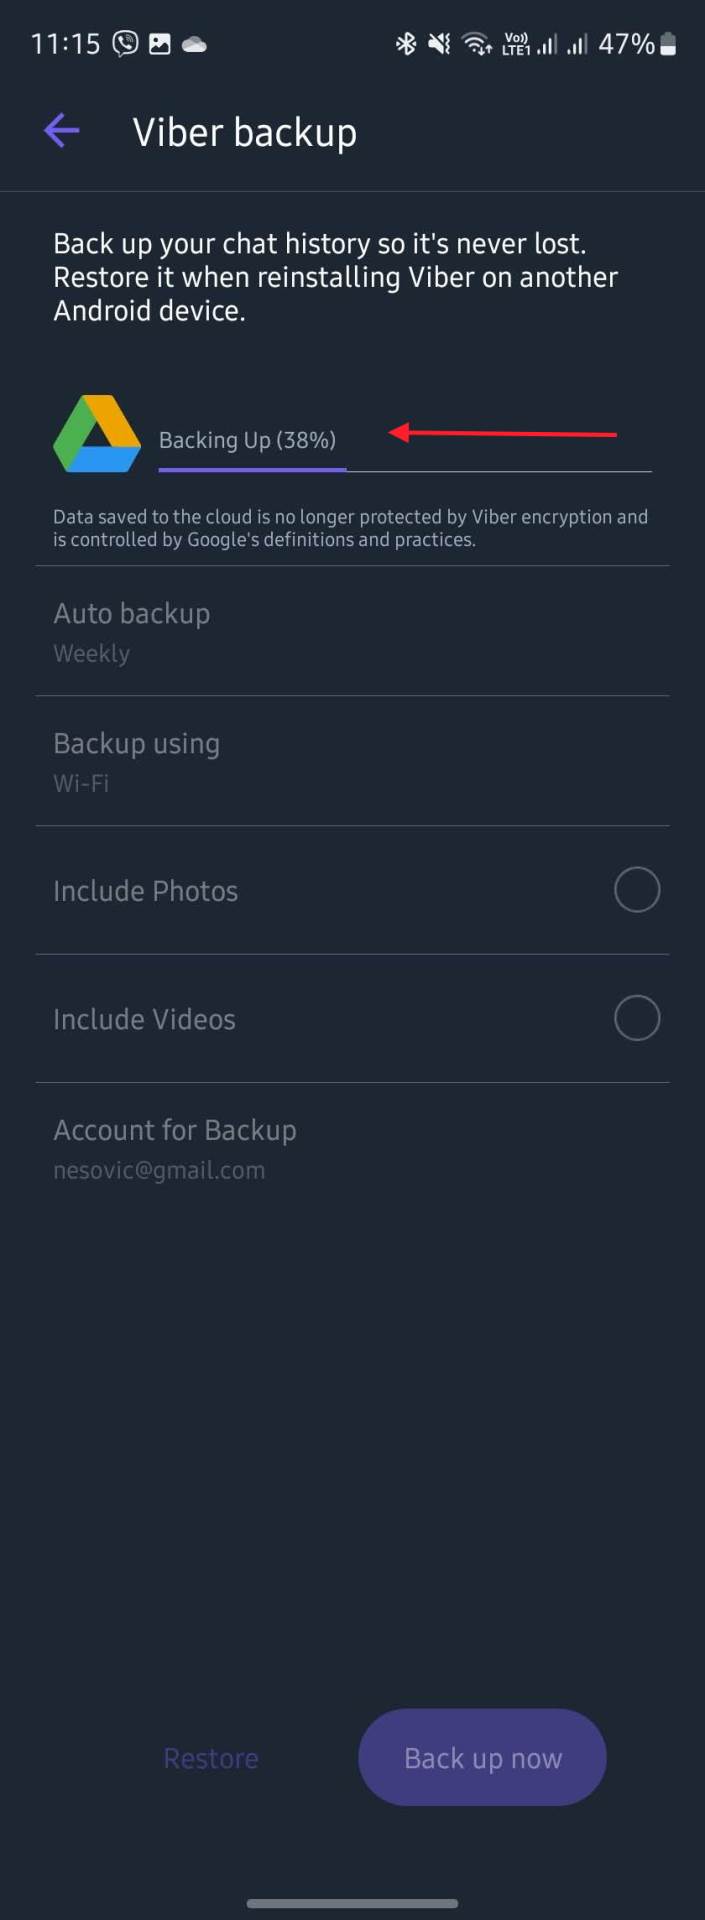Open the Backup using Wi-Fi setting
Image resolution: width=705 pixels, height=1920 pixels.
pos(352,761)
